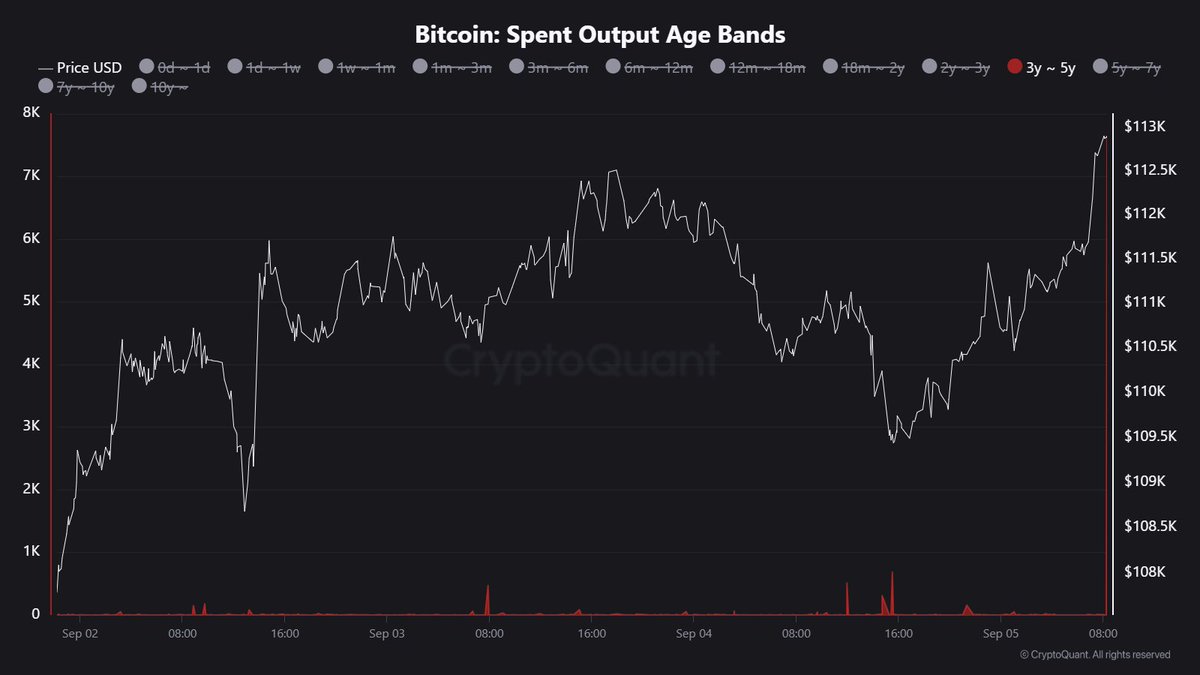The width and height of the screenshot is (1200, 675).
Task: Click the Sep 03 date axis label
Action: 386,633
